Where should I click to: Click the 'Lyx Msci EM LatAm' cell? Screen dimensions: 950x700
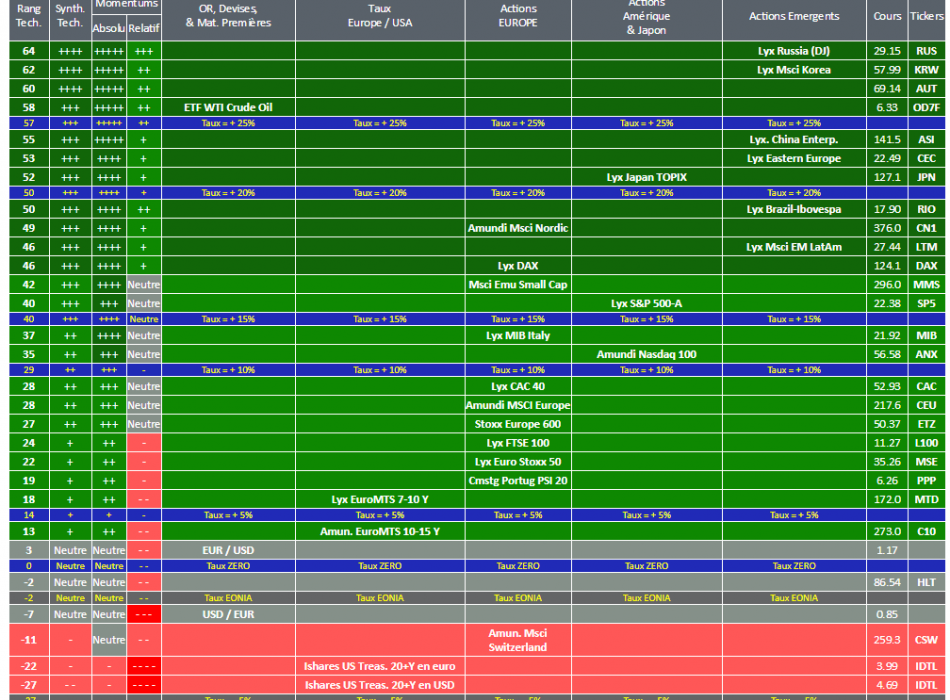click(794, 247)
